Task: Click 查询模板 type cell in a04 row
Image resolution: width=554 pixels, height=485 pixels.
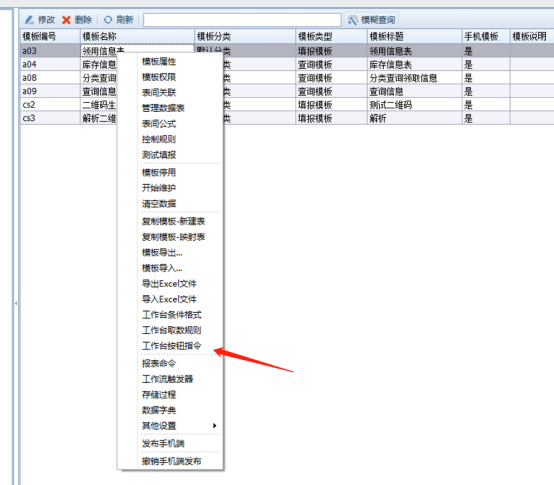Action: point(331,65)
